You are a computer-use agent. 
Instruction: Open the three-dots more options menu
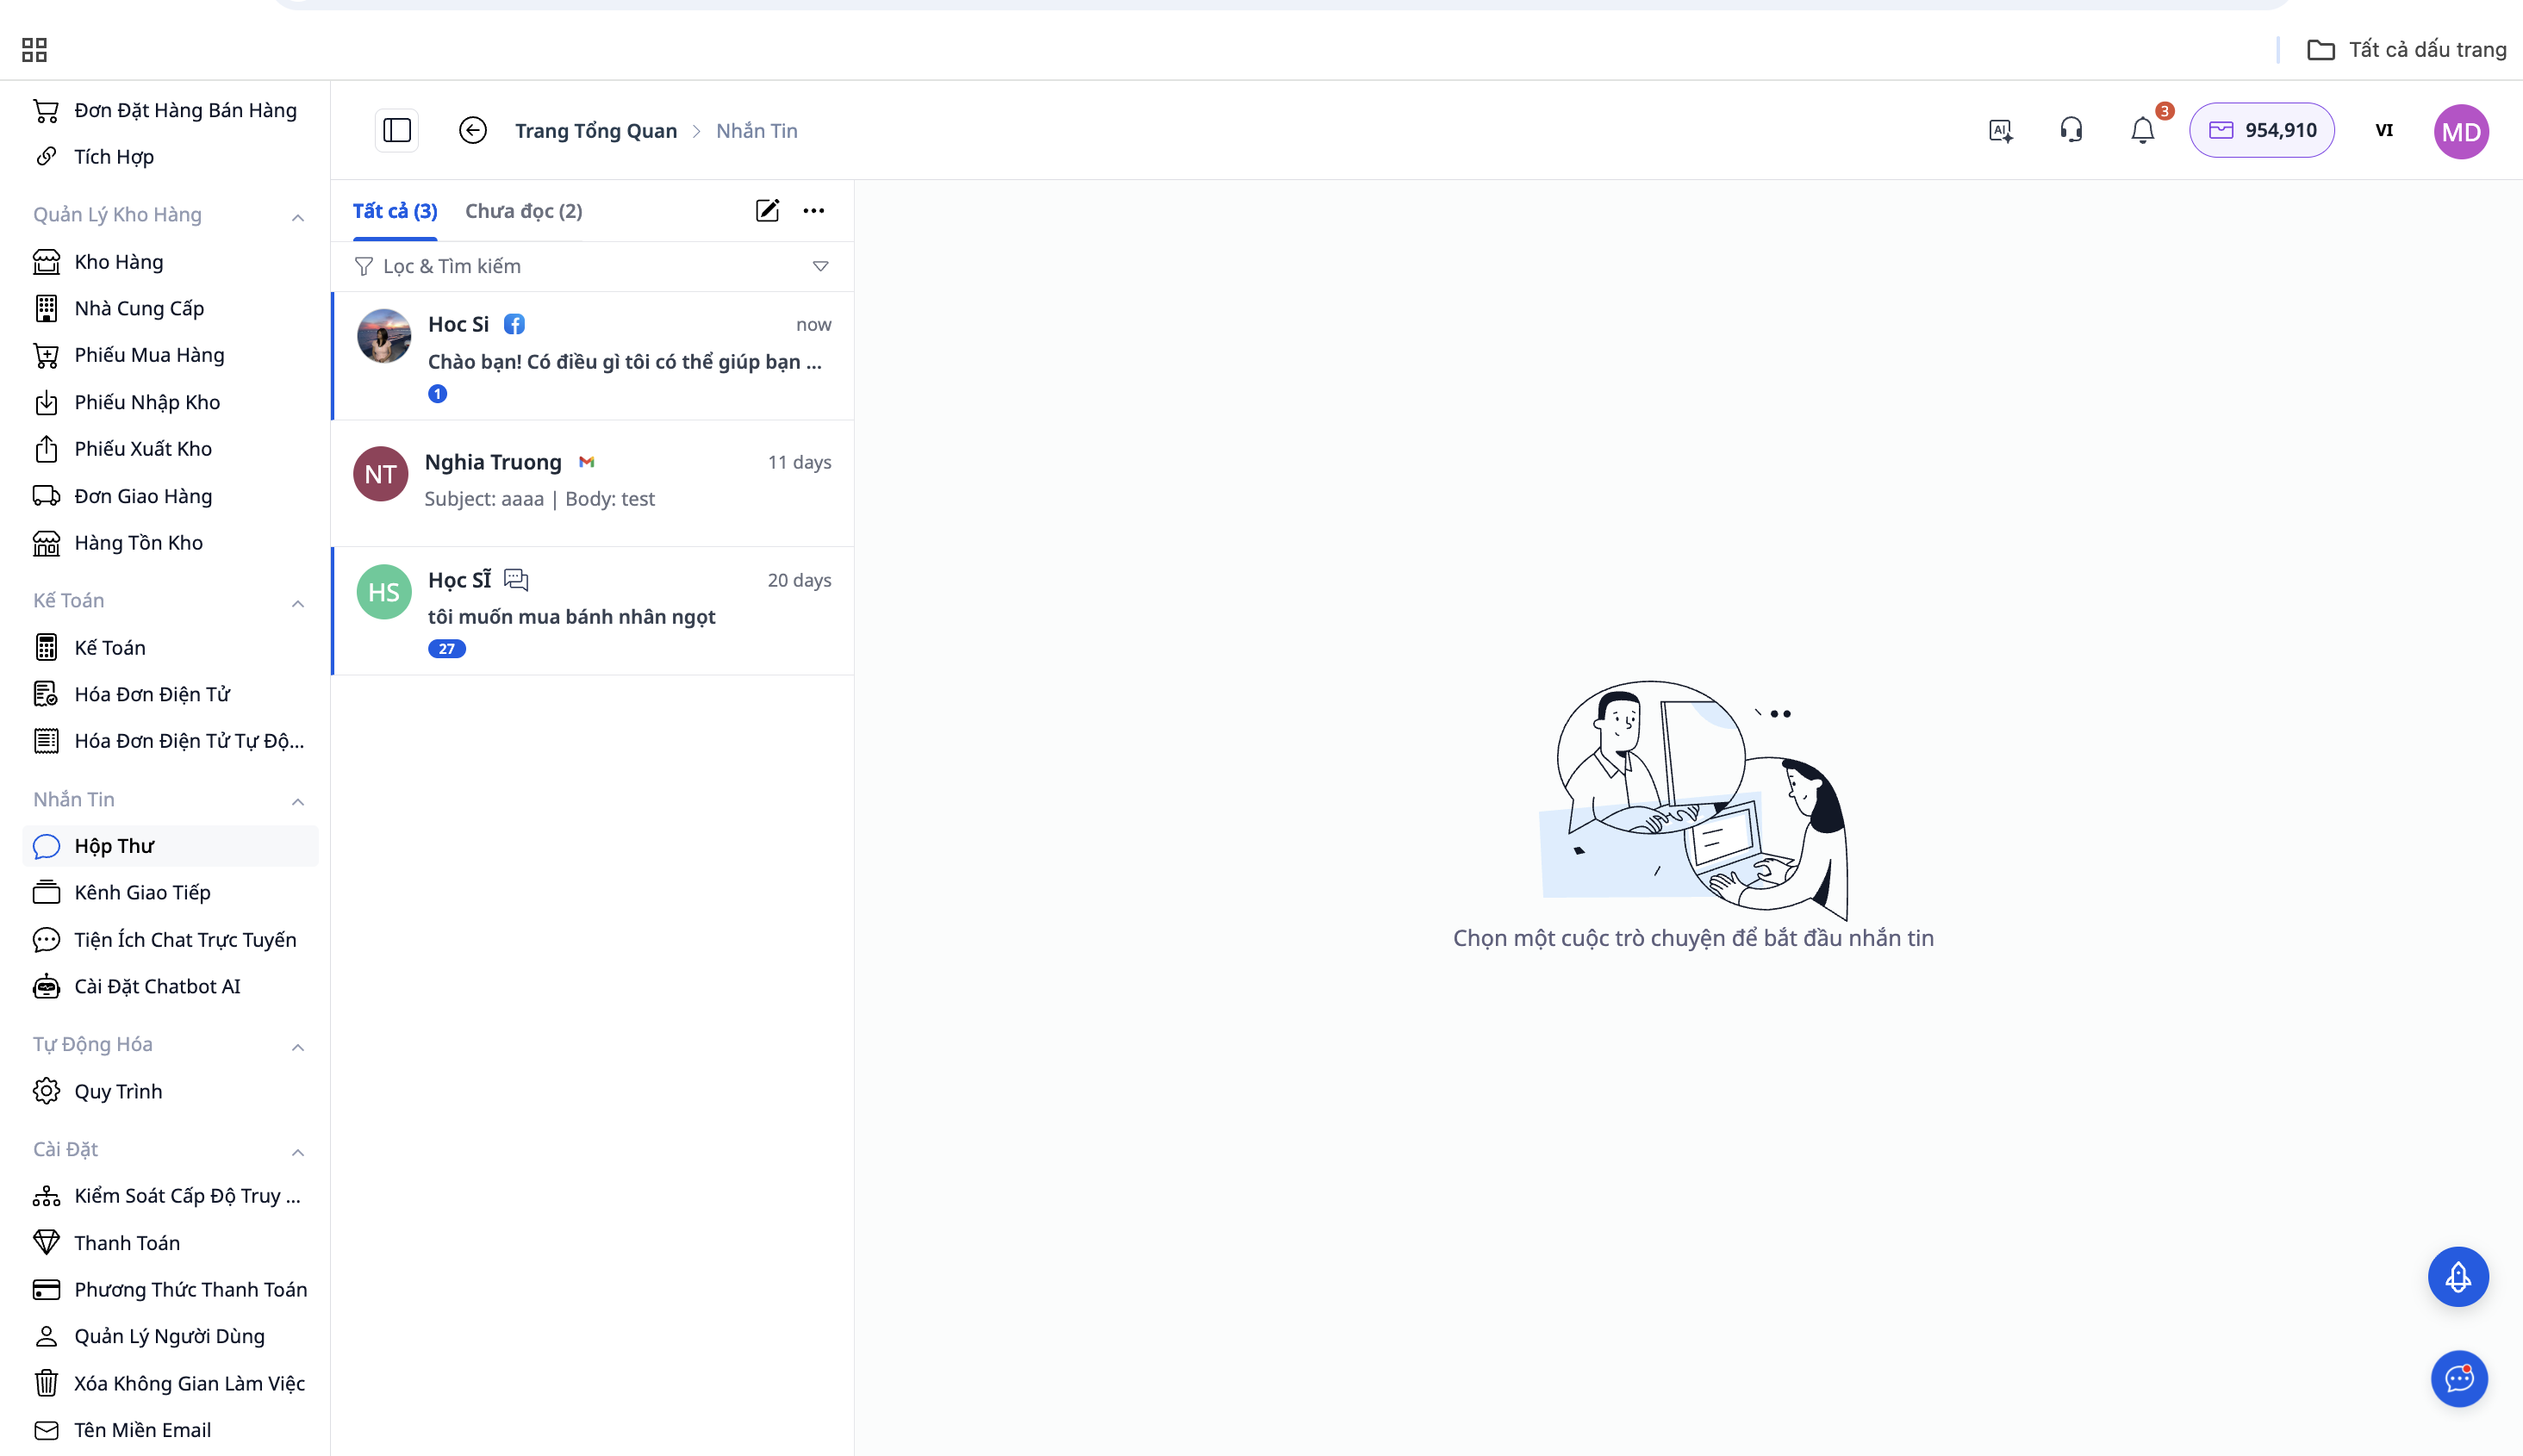click(814, 210)
